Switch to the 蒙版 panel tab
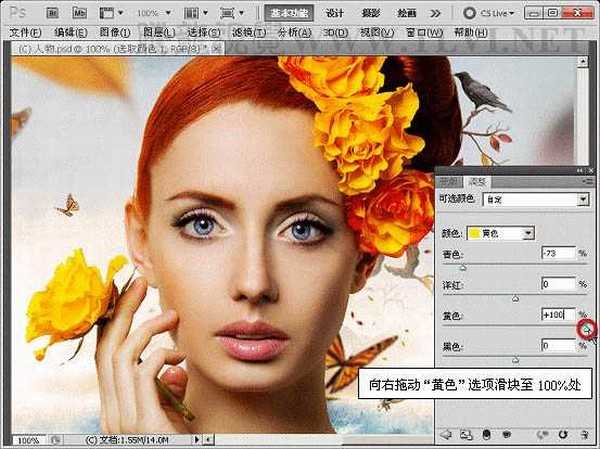600x449 pixels. [448, 181]
